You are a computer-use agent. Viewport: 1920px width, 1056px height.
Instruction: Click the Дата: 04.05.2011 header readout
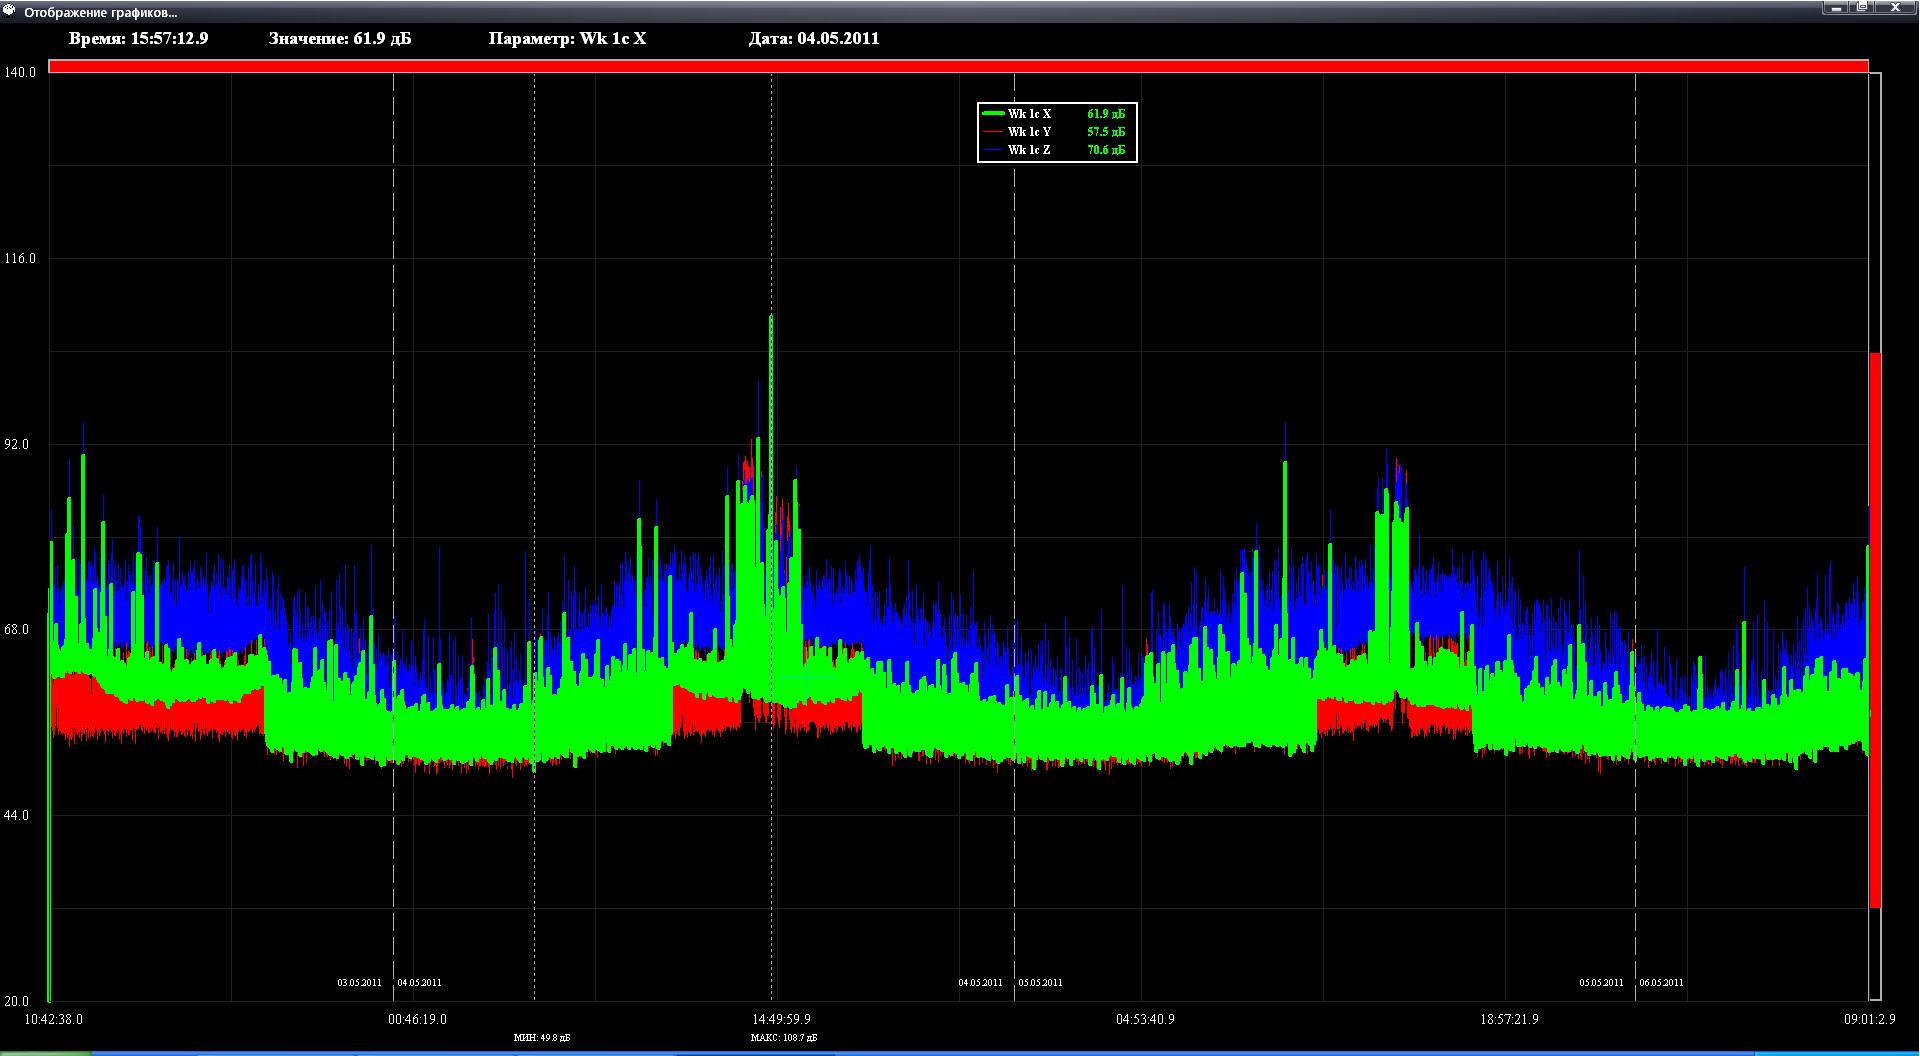coord(814,39)
